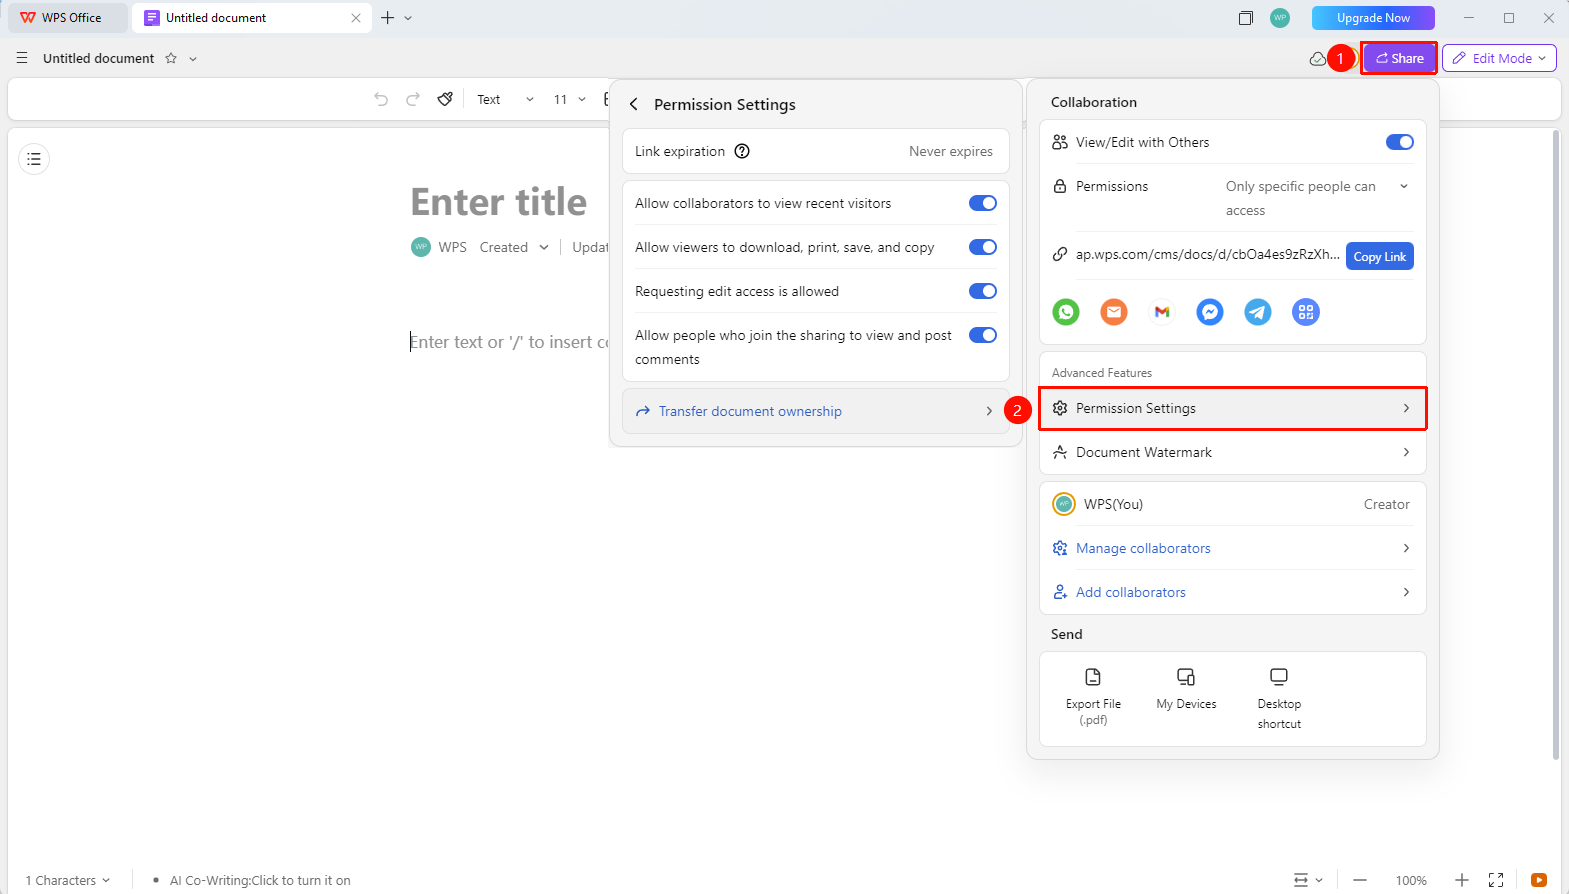Viewport: 1569px width, 894px height.
Task: Open the Edit Mode dropdown
Action: [x=1499, y=58]
